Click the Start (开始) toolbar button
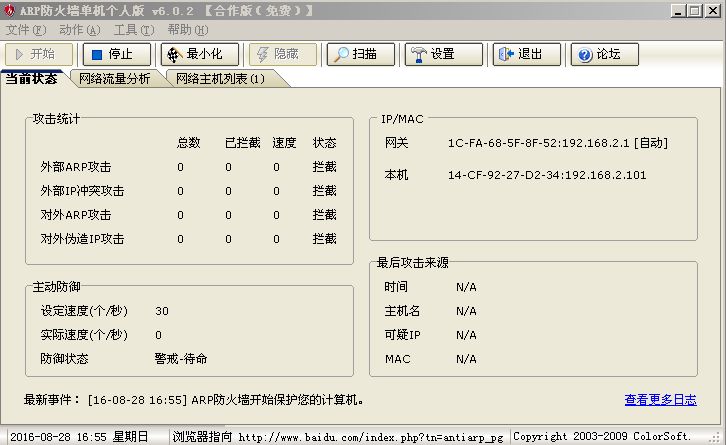 pos(37,54)
